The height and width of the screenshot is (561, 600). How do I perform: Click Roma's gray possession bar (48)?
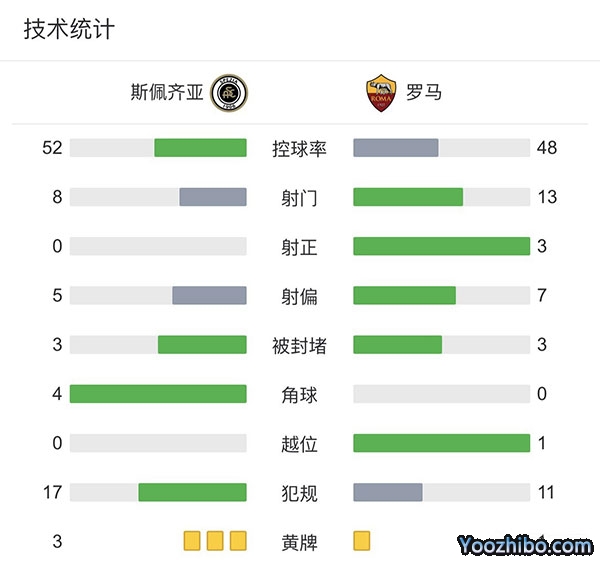pos(396,148)
